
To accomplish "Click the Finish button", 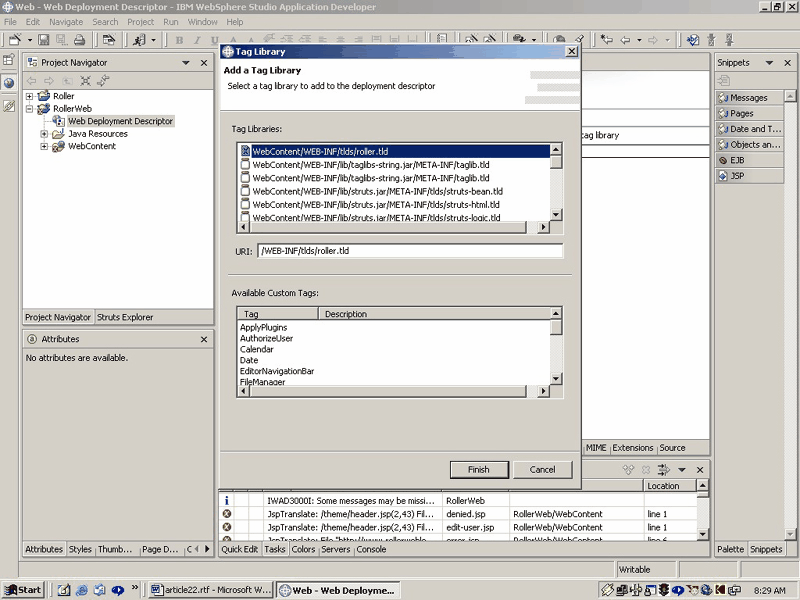I will 478,470.
